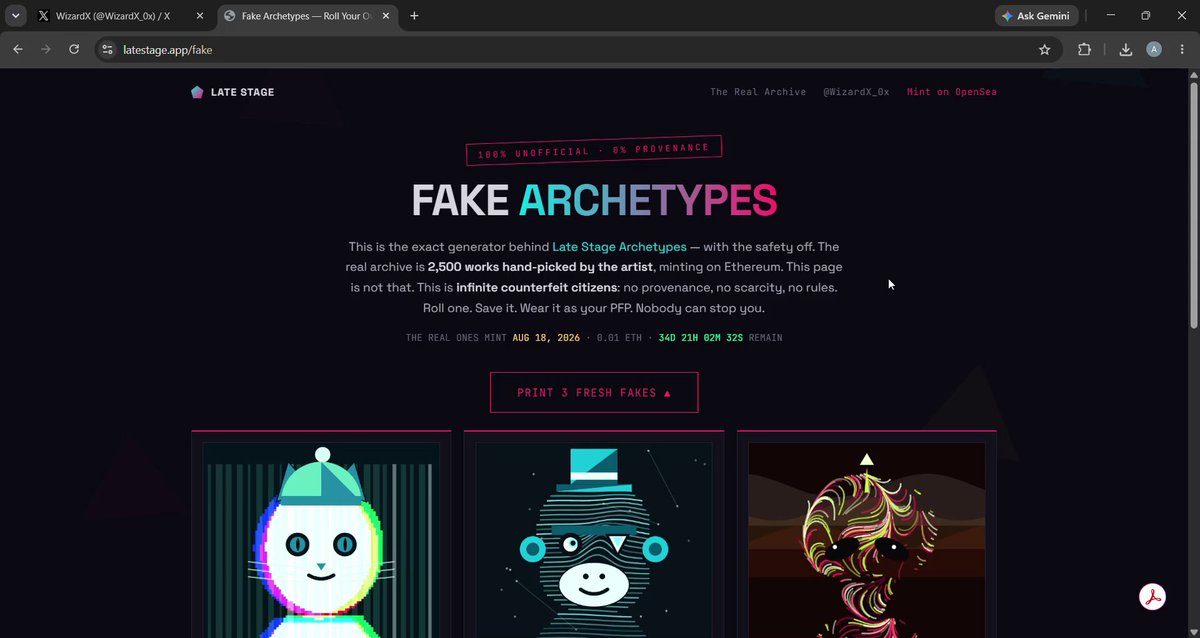Screen dimensions: 1200x638
Task: Follow the Late Stage Archetypes inline link
Action: (619, 247)
